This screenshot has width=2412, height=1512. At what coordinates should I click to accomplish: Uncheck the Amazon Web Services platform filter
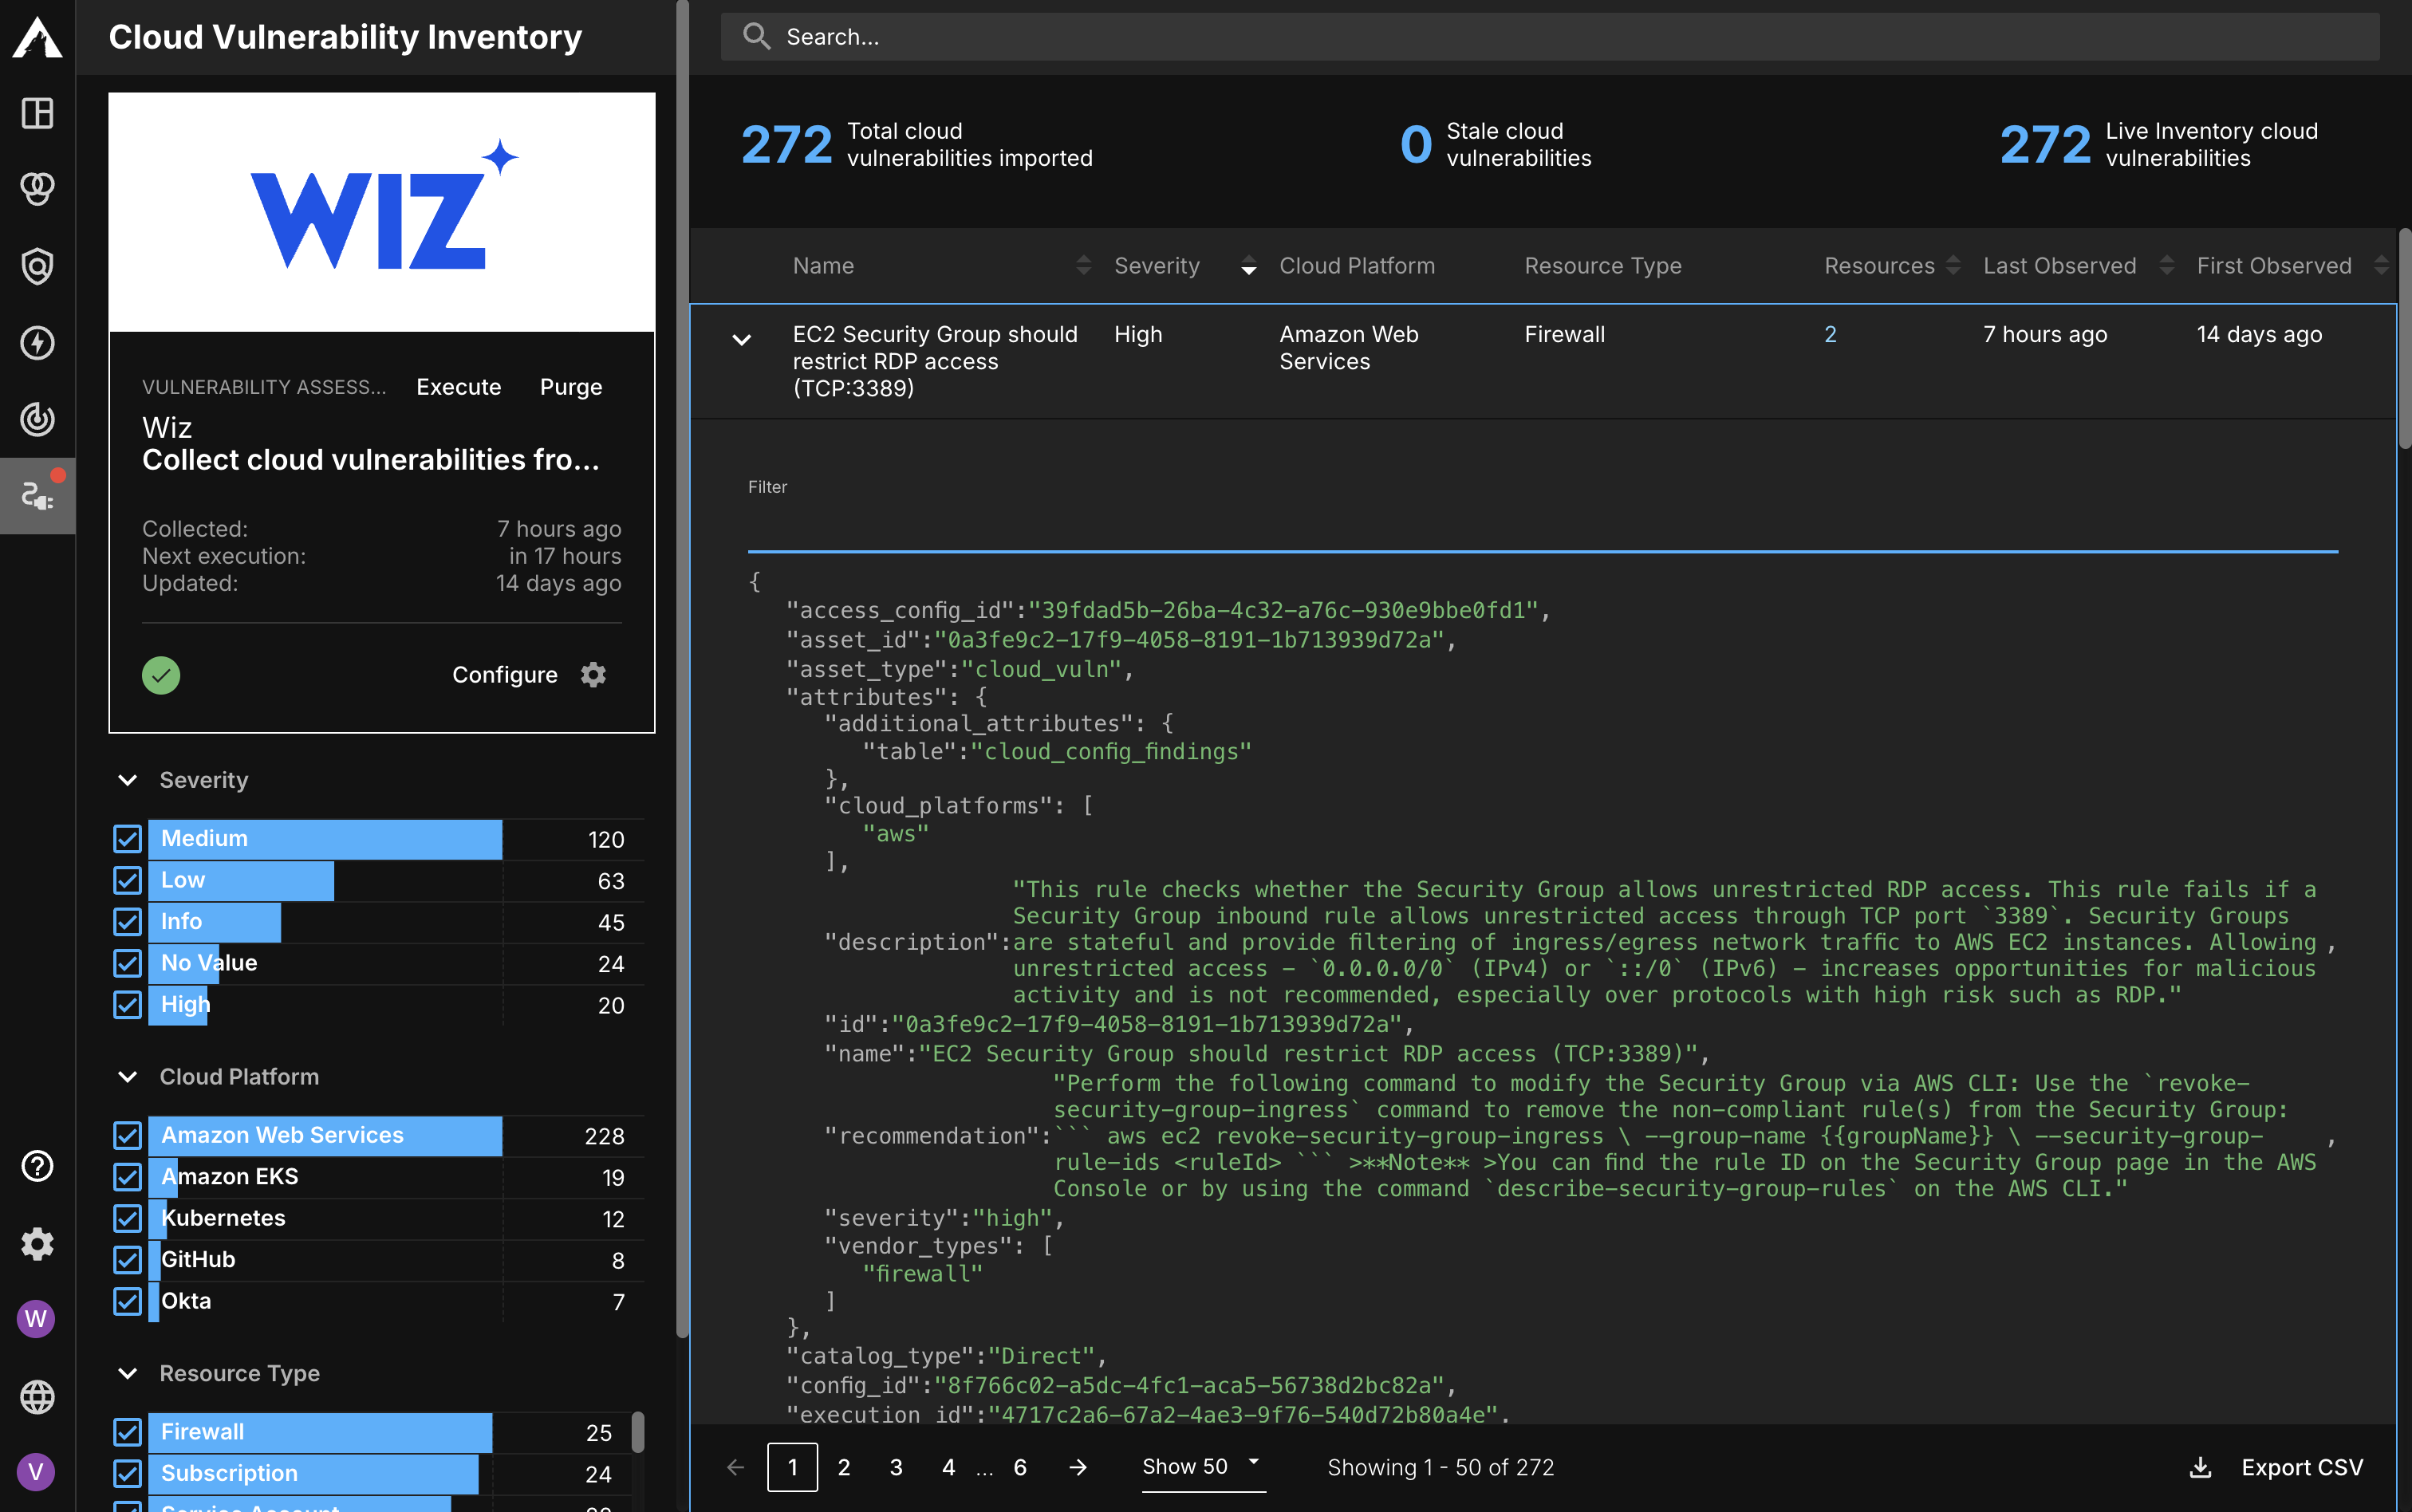click(127, 1135)
